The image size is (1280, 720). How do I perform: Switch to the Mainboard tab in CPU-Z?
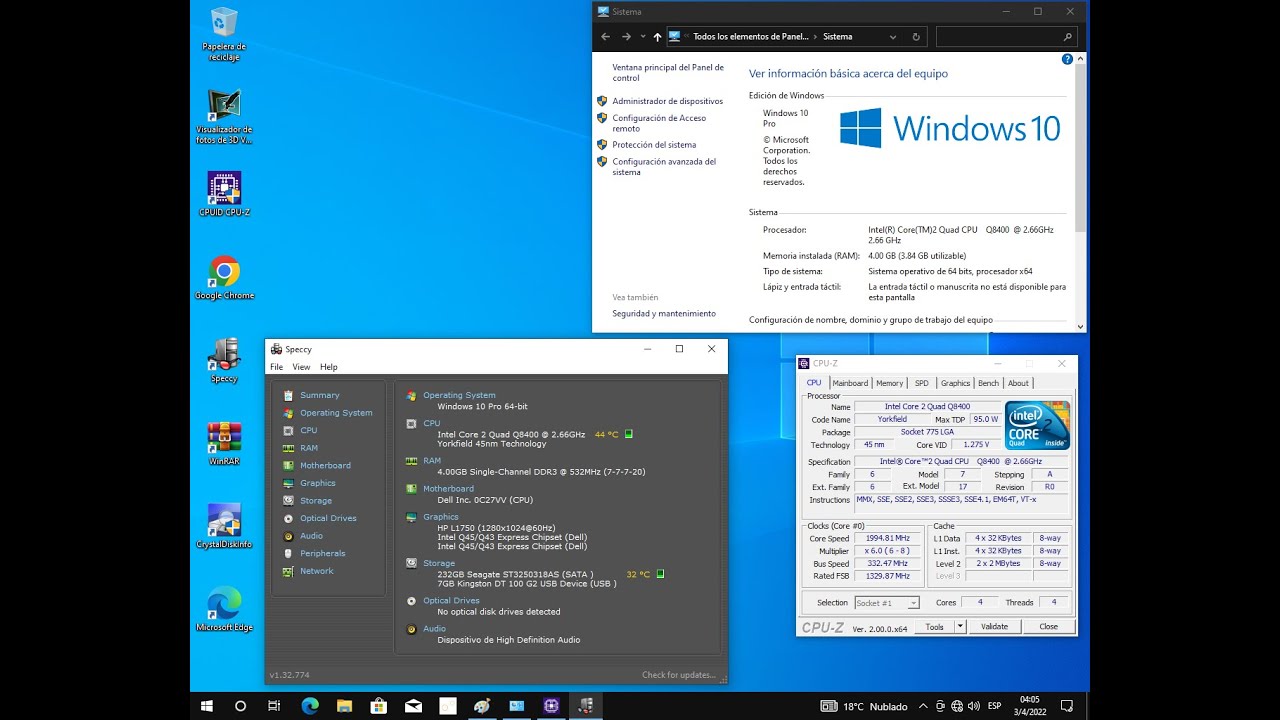[850, 383]
